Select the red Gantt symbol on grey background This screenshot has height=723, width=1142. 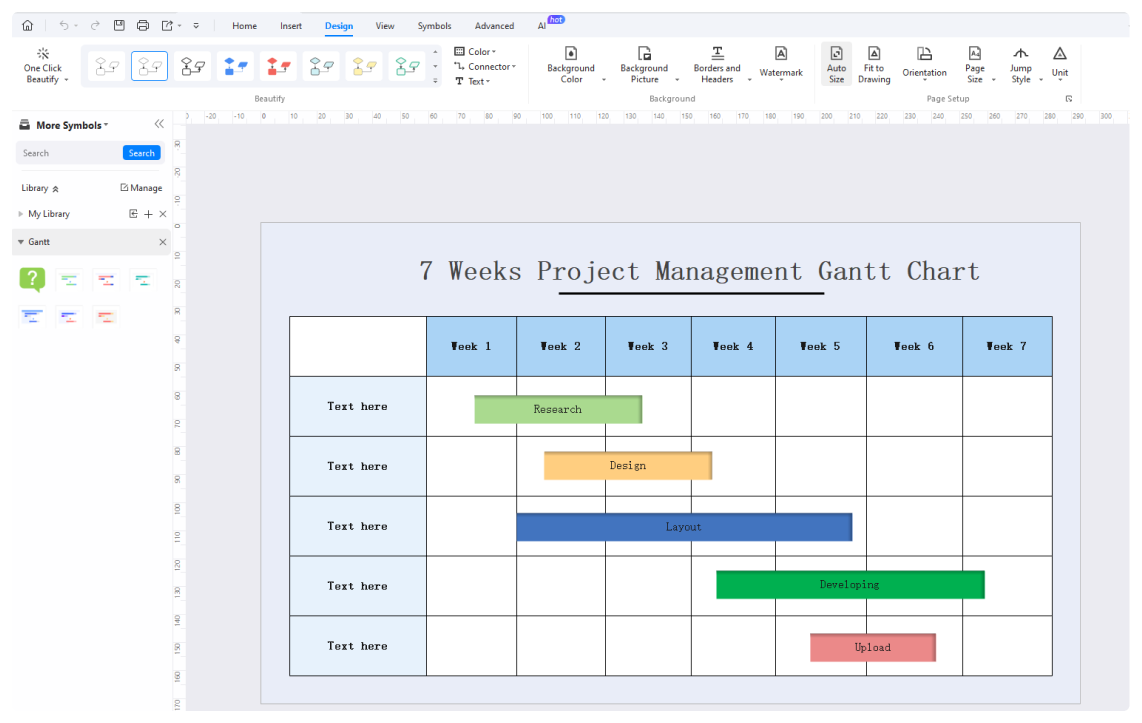[x=106, y=317]
